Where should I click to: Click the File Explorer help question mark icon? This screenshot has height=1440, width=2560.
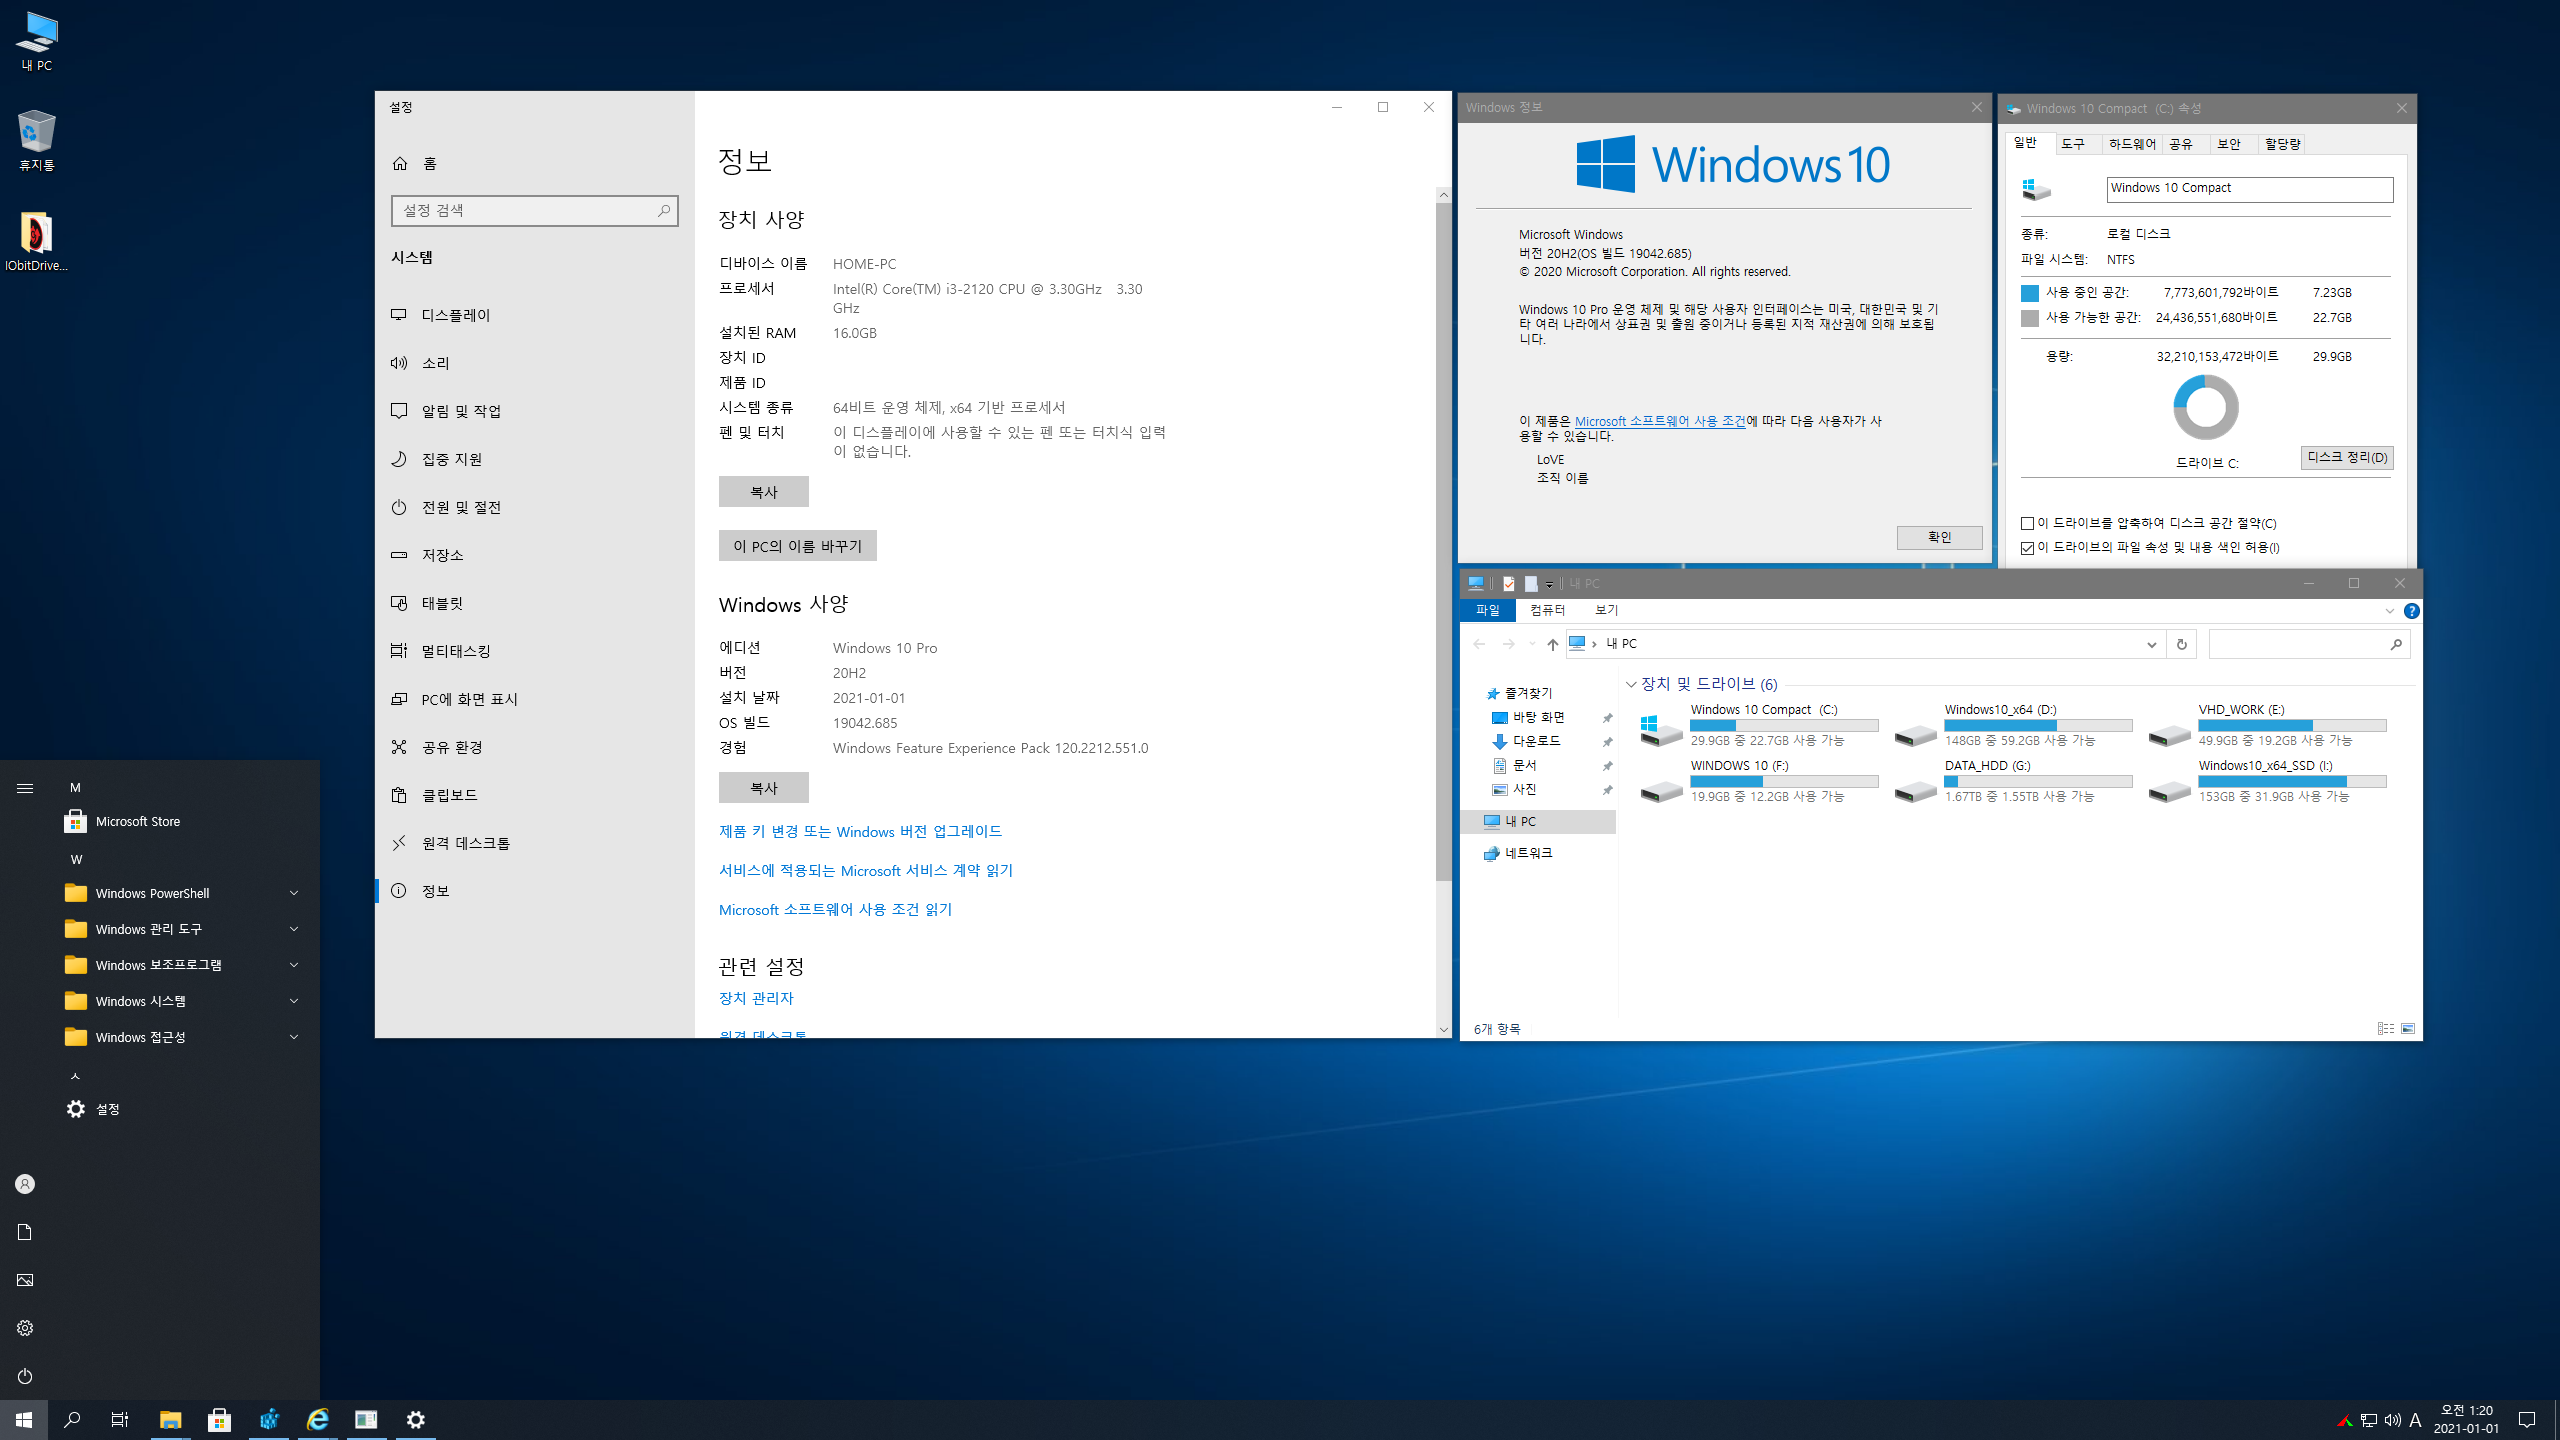[x=2411, y=611]
